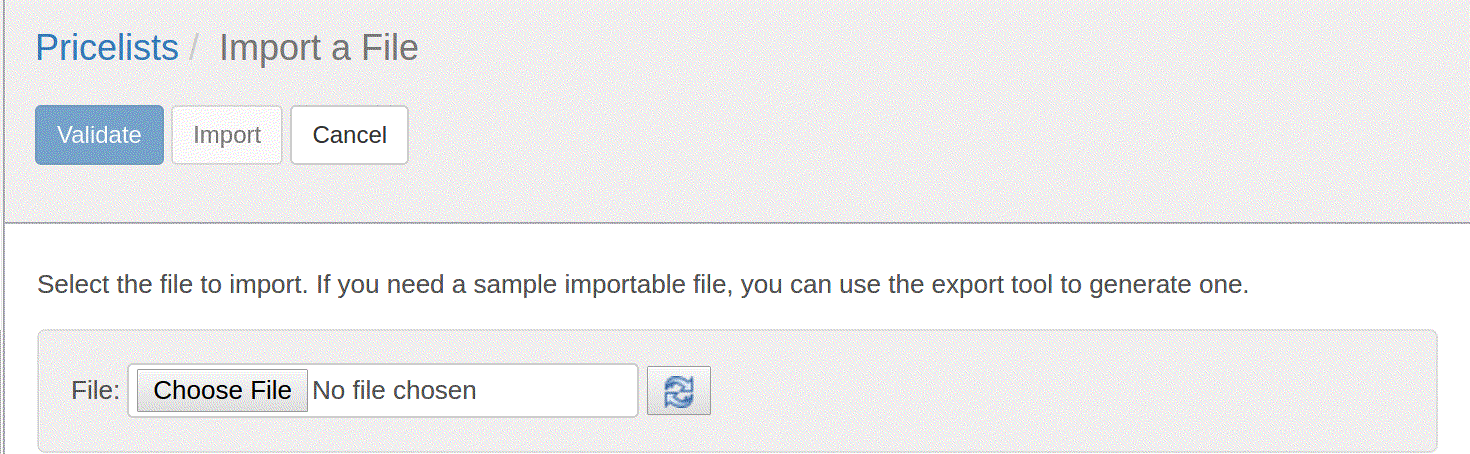This screenshot has width=1470, height=454.
Task: Open the Choose File picker
Action: tap(222, 390)
